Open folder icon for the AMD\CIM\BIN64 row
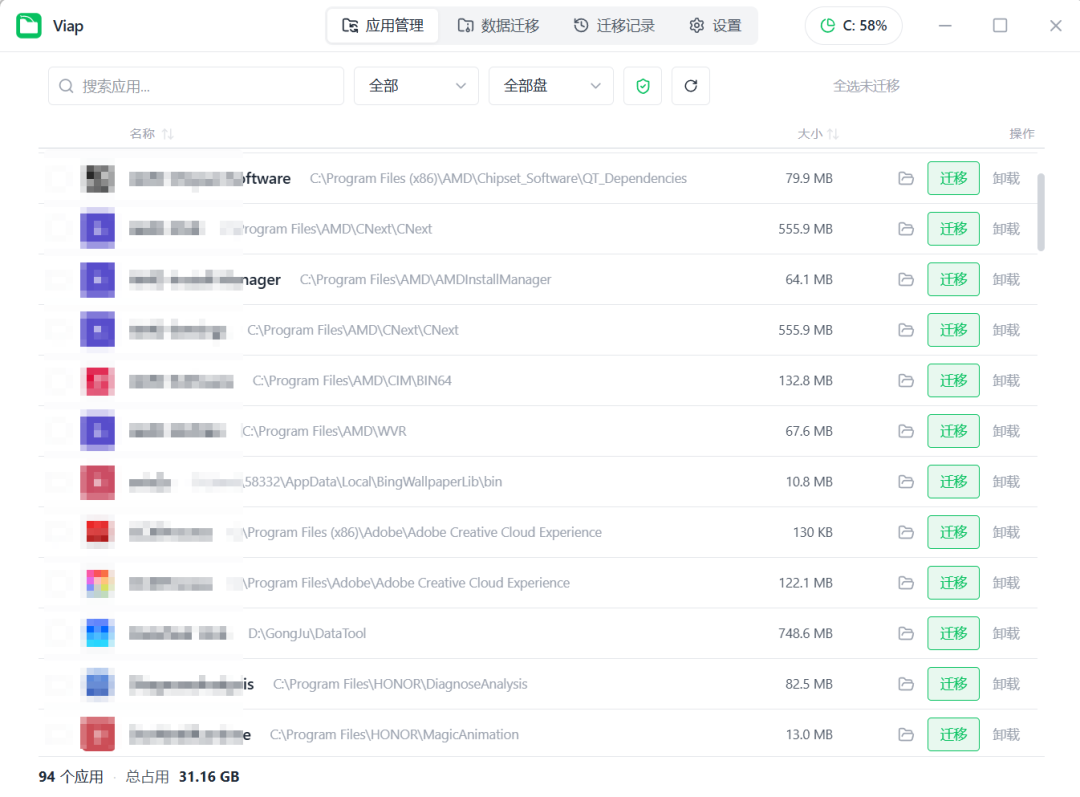The width and height of the screenshot is (1080, 797). coord(906,381)
